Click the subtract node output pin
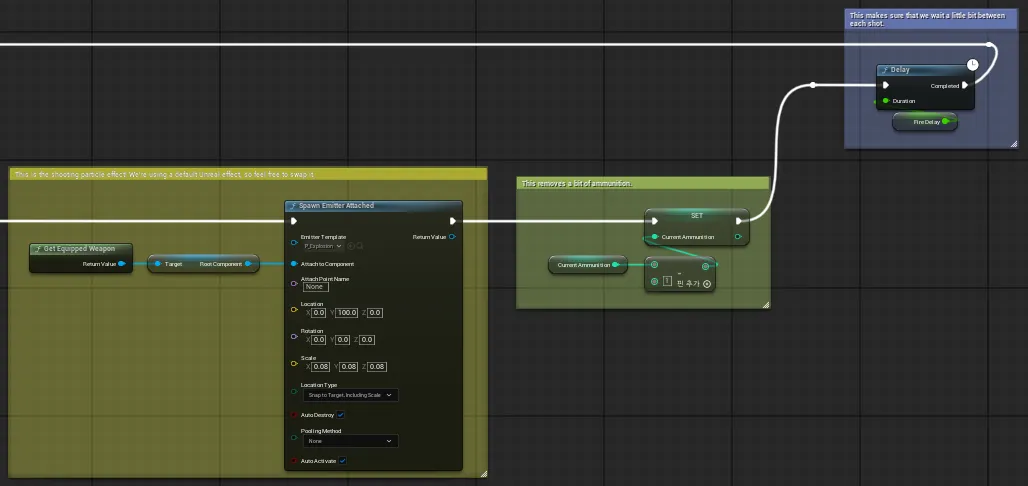This screenshot has height=486, width=1028. (x=705, y=266)
